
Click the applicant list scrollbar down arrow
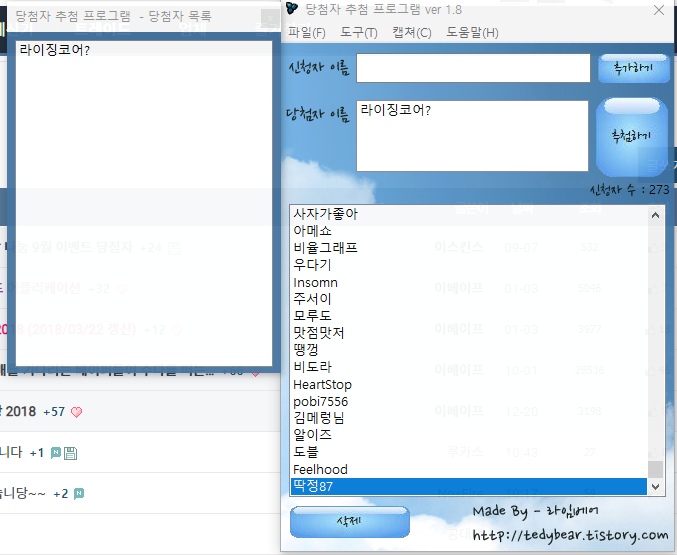[655, 486]
